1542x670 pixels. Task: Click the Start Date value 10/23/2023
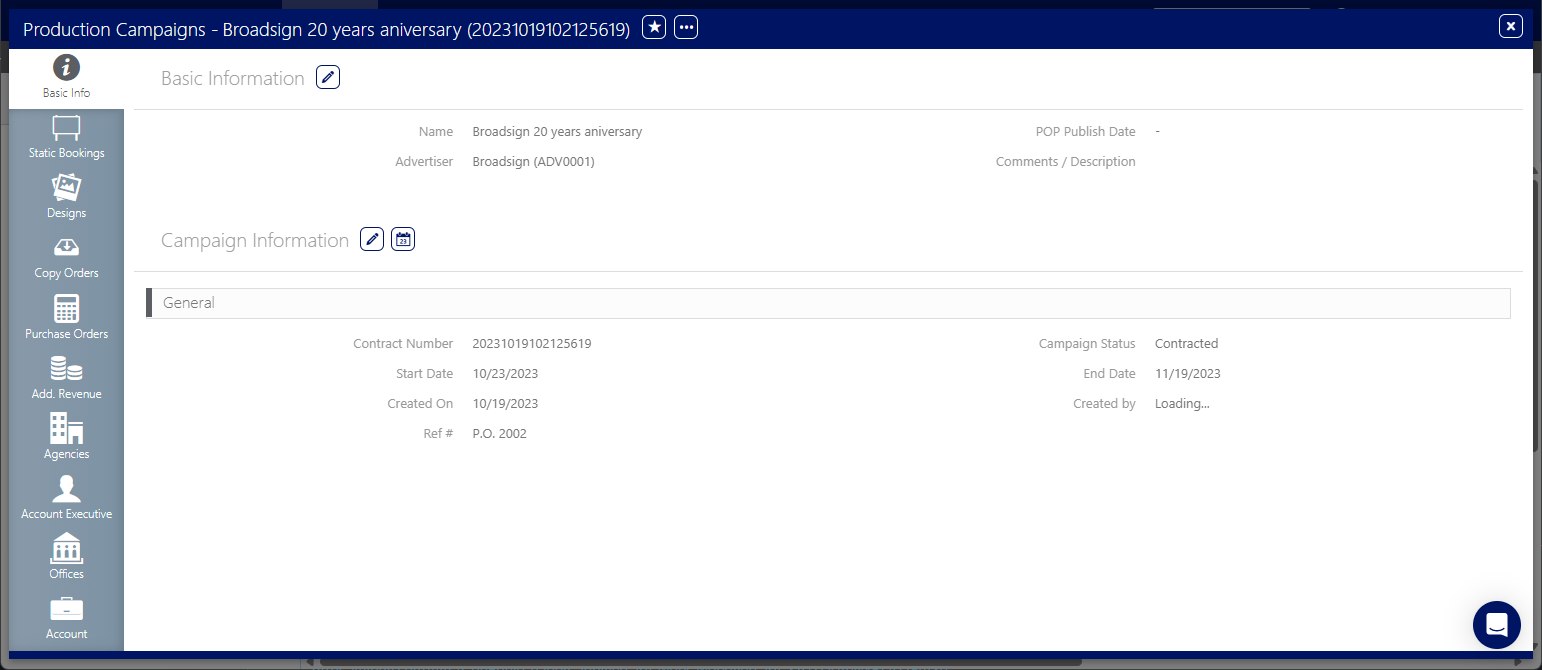[x=505, y=374]
